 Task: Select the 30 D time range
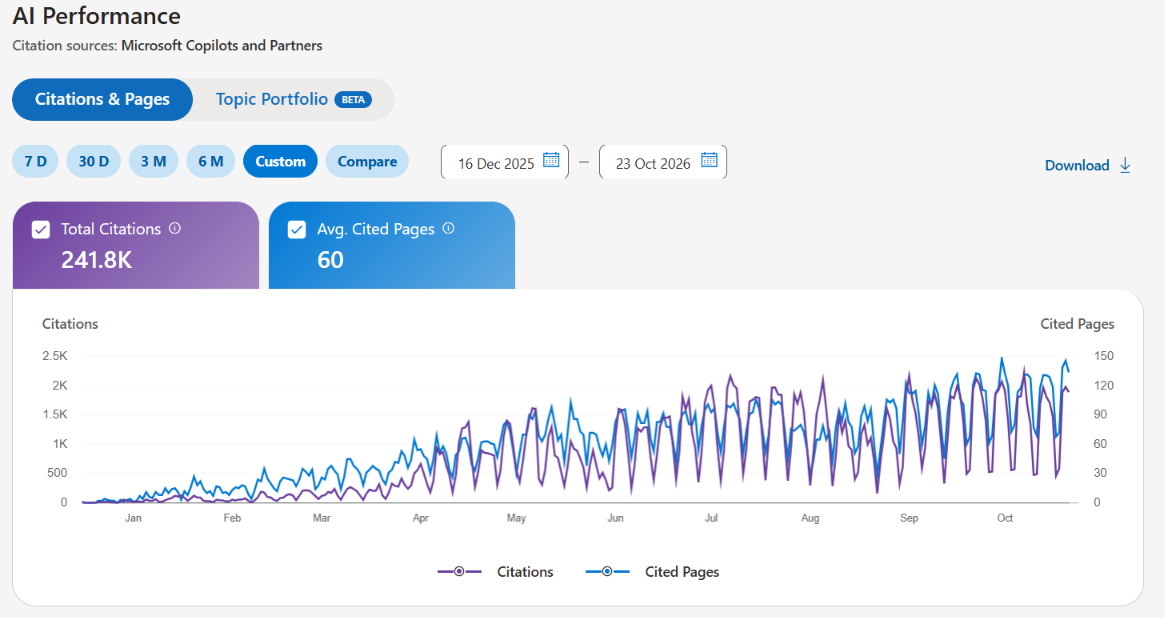point(94,161)
